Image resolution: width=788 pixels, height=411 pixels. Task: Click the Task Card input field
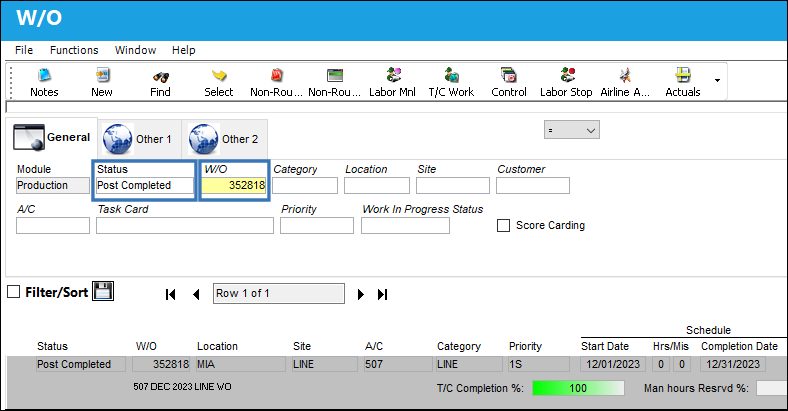click(x=185, y=226)
